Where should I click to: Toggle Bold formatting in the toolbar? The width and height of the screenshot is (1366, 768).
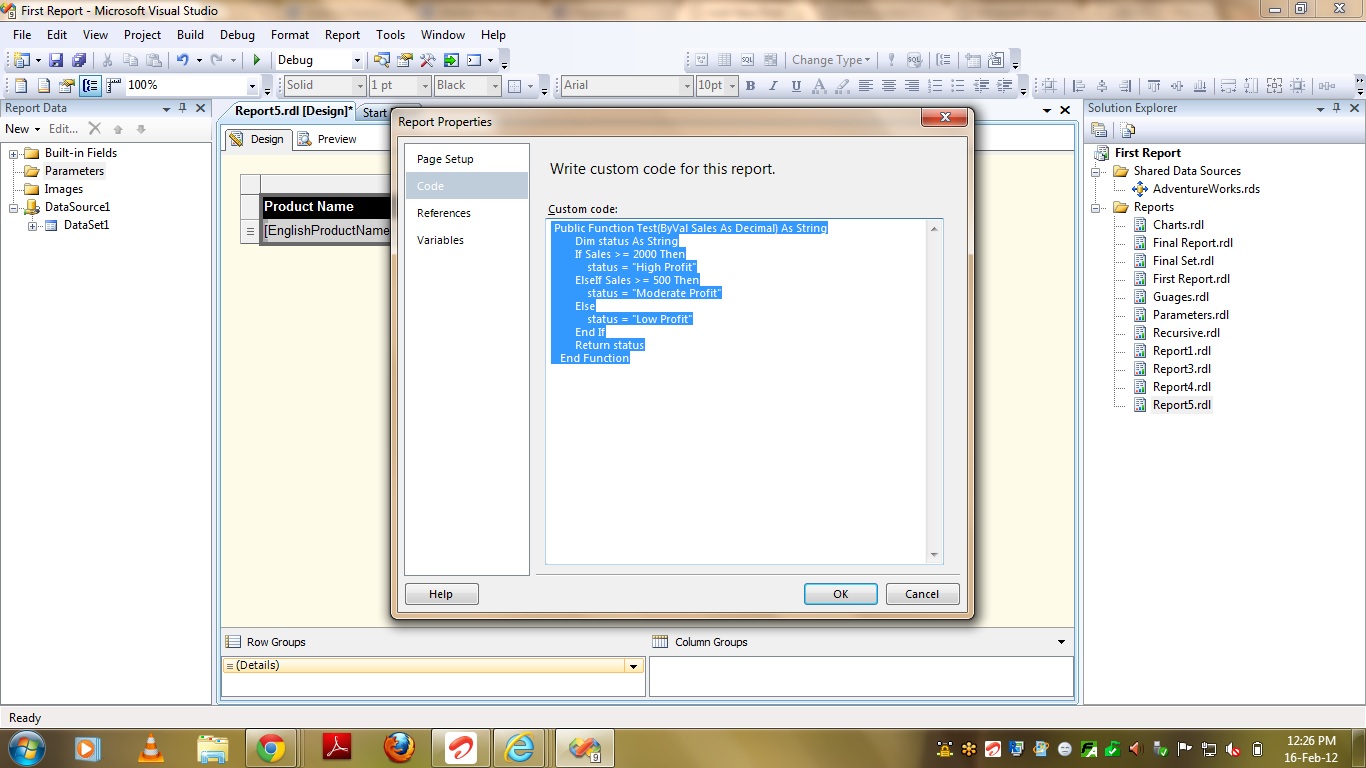point(750,86)
